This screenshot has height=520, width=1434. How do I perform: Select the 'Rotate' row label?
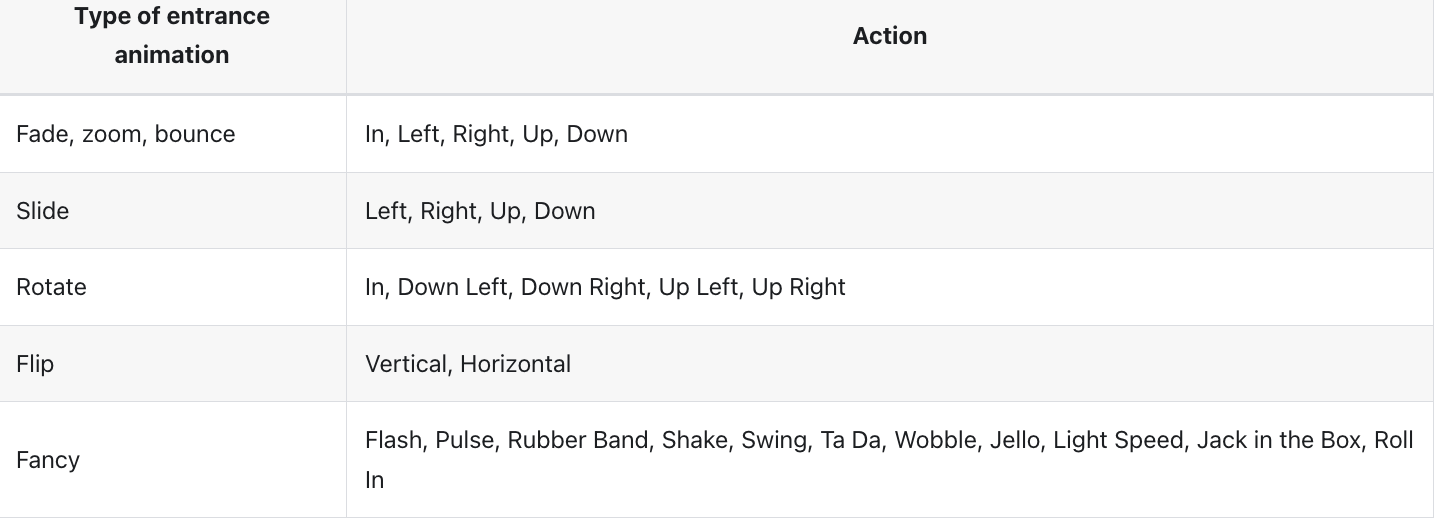click(x=51, y=287)
